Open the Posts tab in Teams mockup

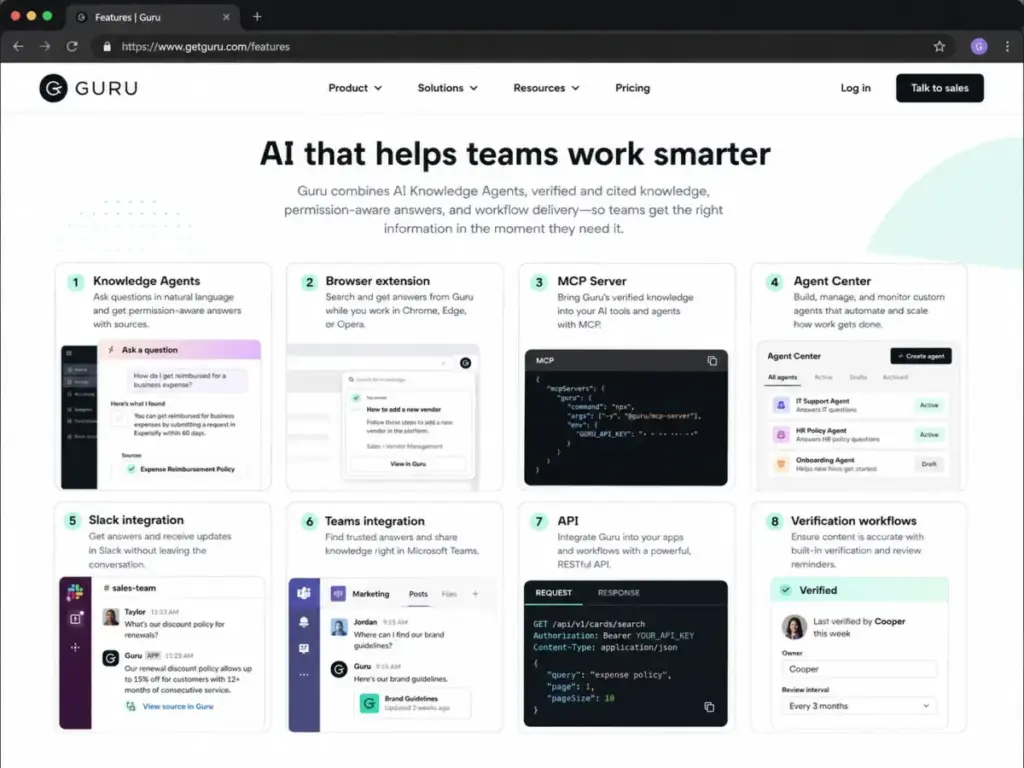pyautogui.click(x=418, y=594)
